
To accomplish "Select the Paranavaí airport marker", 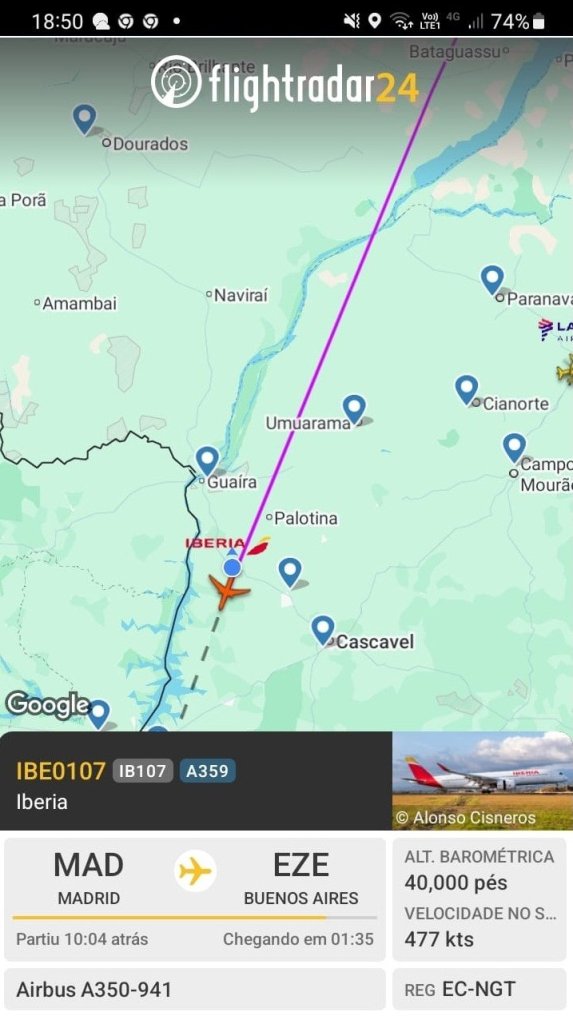I will pos(492,280).
